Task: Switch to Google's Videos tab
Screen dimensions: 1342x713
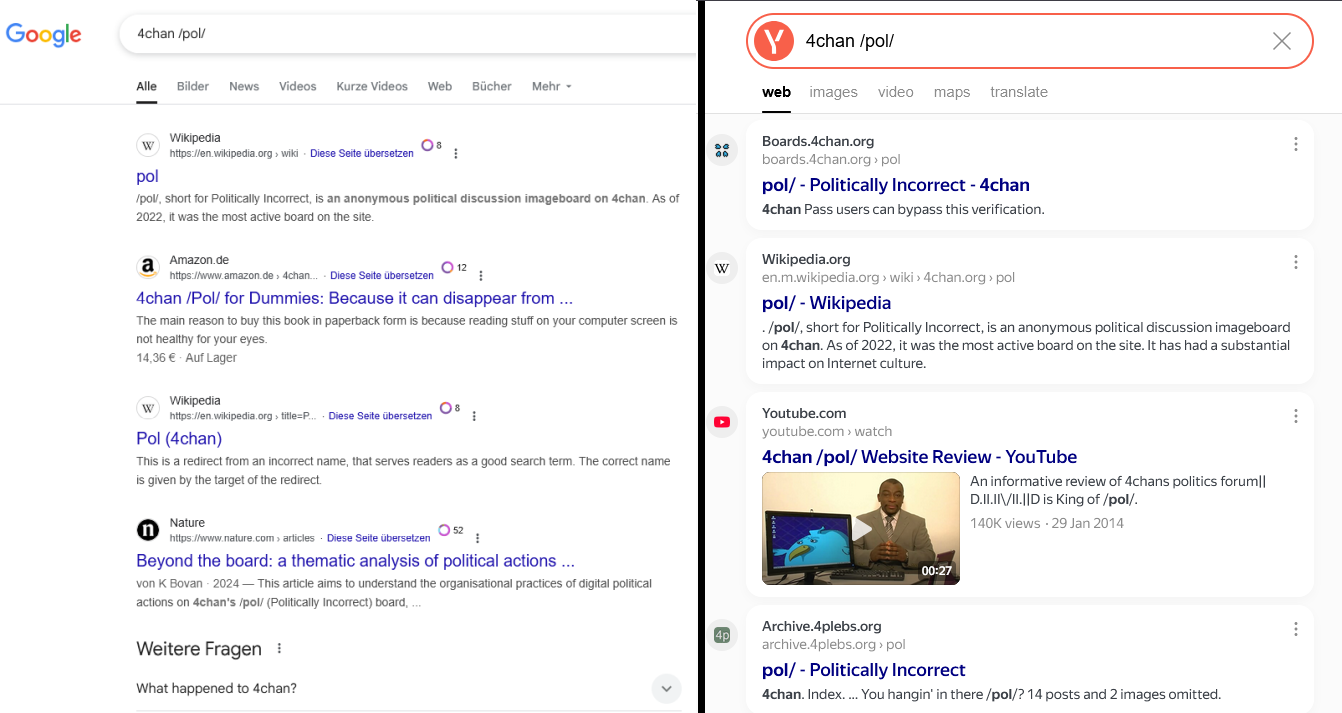Action: (298, 86)
